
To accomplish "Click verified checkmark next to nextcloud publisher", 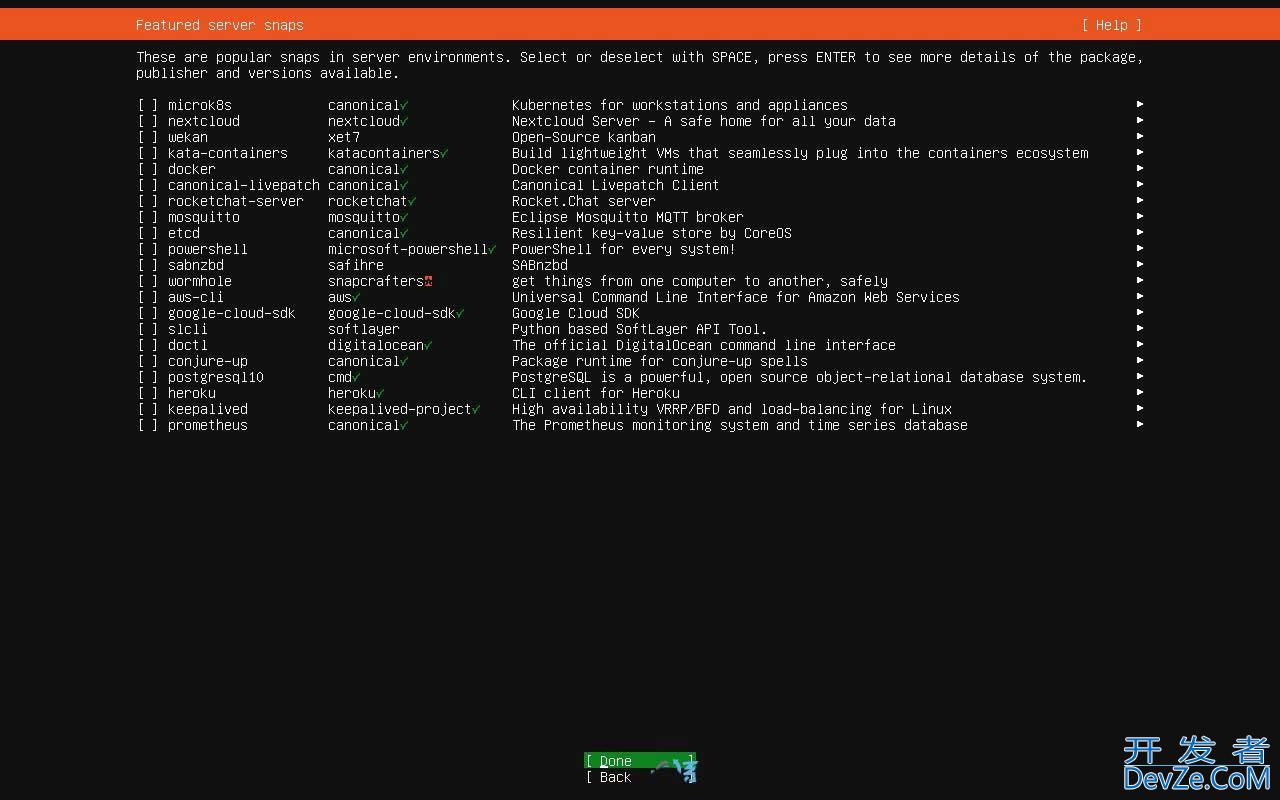I will [x=404, y=121].
